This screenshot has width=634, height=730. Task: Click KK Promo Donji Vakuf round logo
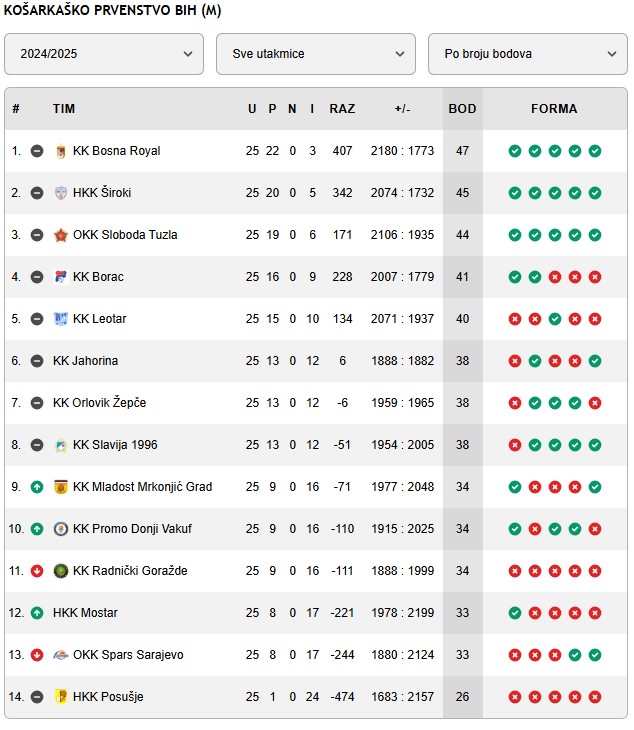(61, 529)
